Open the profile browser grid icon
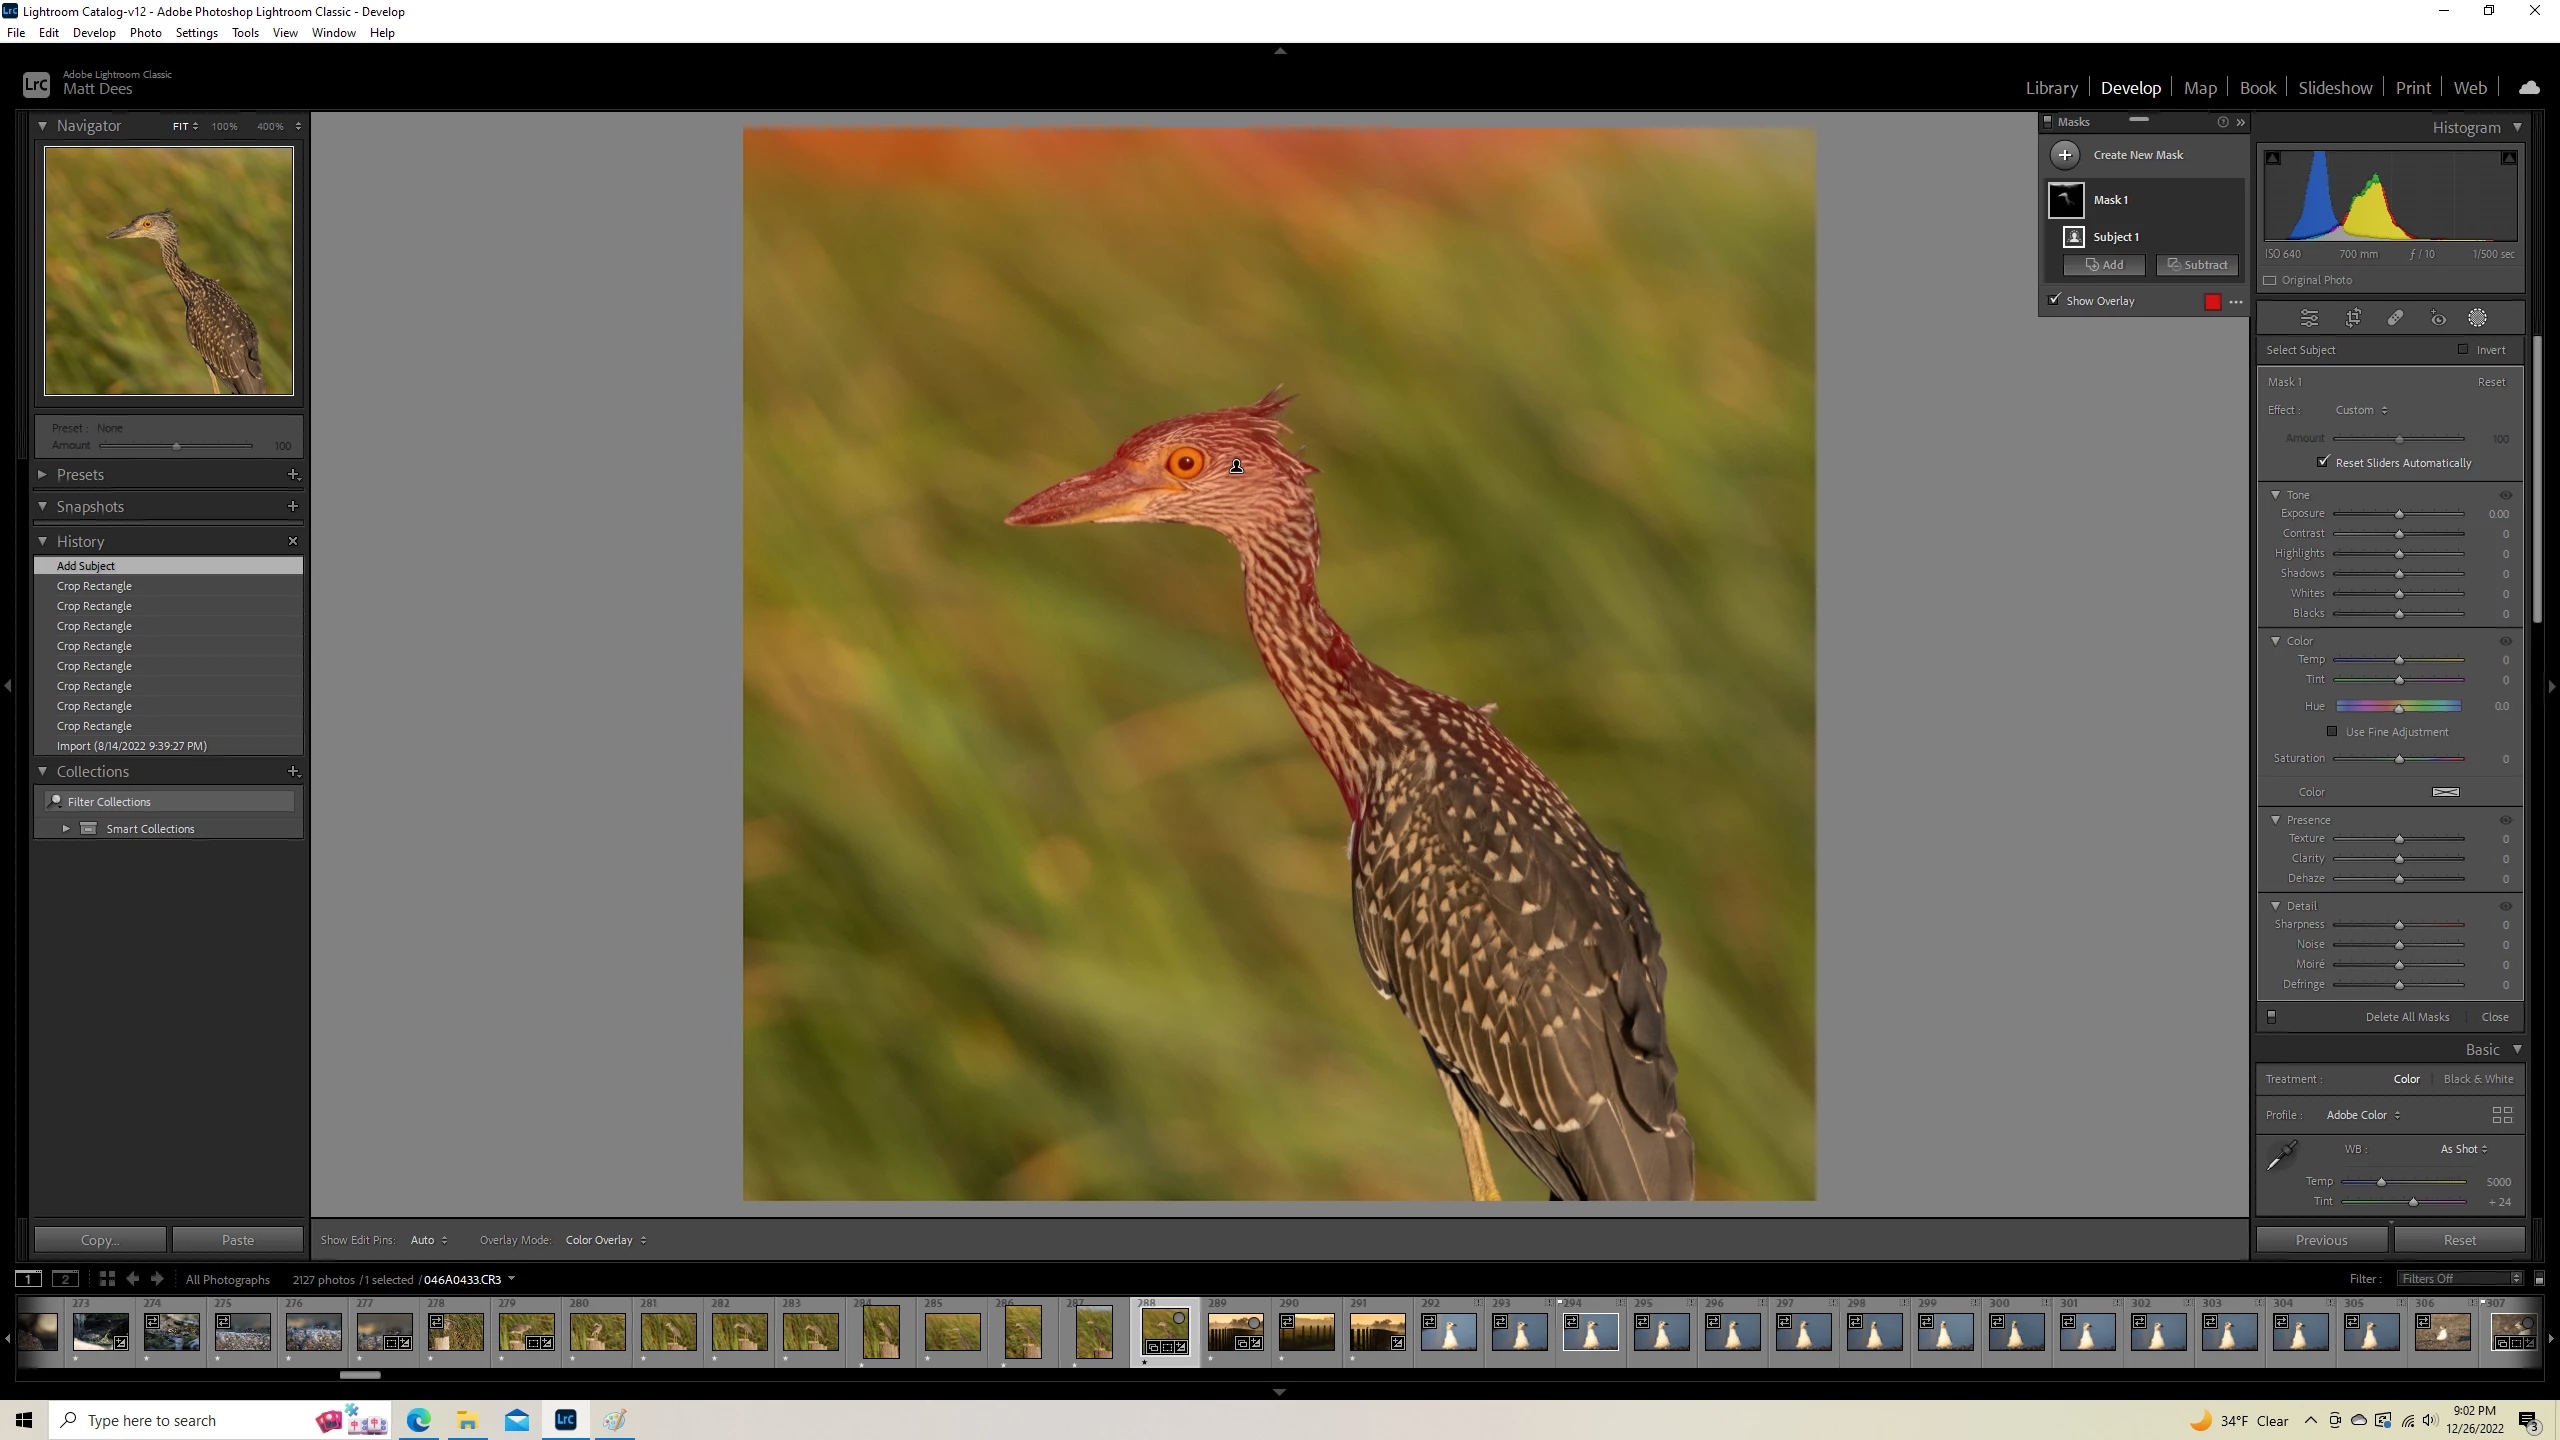Viewport: 2560px width, 1440px height. (x=2502, y=1115)
